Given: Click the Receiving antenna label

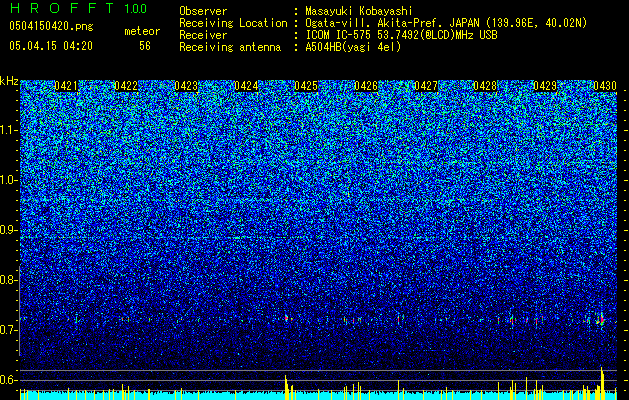Looking at the screenshot, I should 230,47.
